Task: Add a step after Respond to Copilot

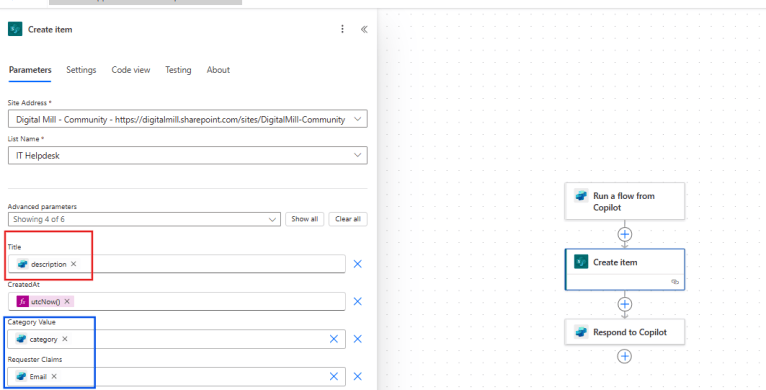Action: pos(624,356)
